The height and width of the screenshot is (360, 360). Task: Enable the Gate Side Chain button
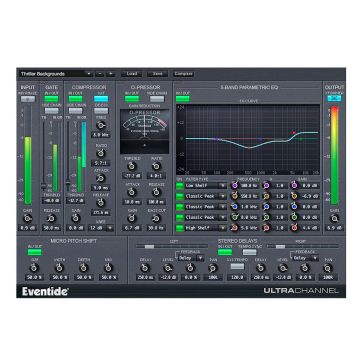click(51, 111)
